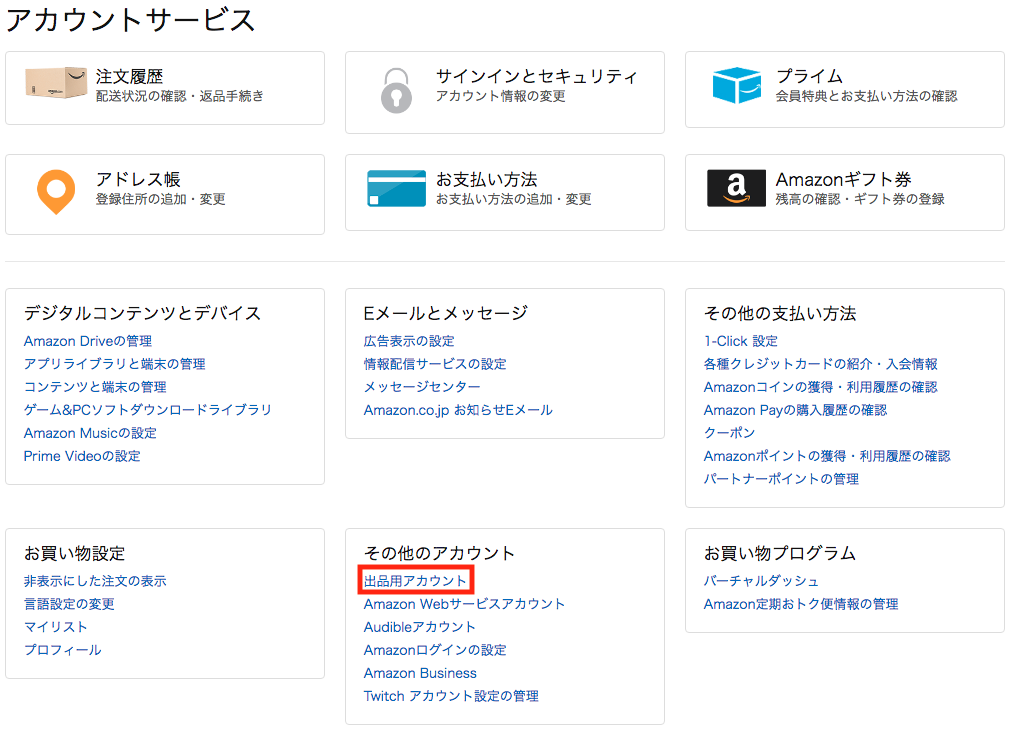The width and height of the screenshot is (1016, 730).
Task: Open 出品用アカウント seller account link
Action: 415,581
